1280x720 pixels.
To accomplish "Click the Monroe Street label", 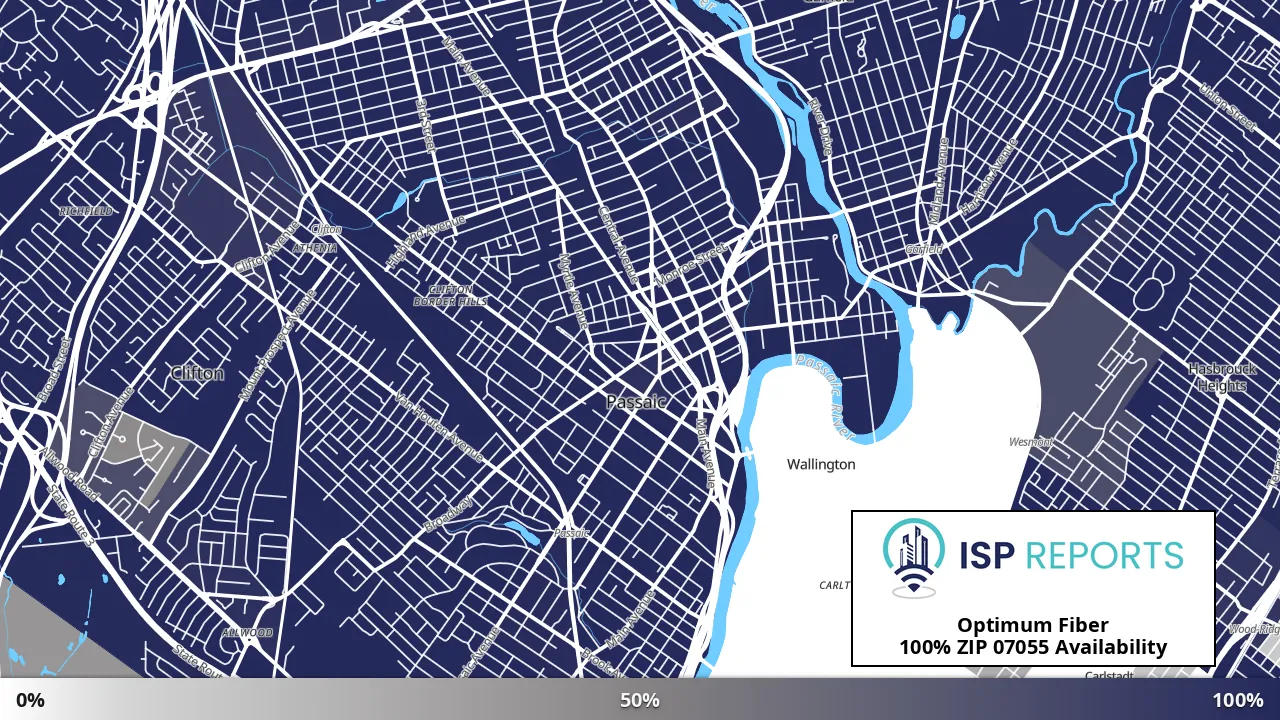I will click(x=691, y=265).
